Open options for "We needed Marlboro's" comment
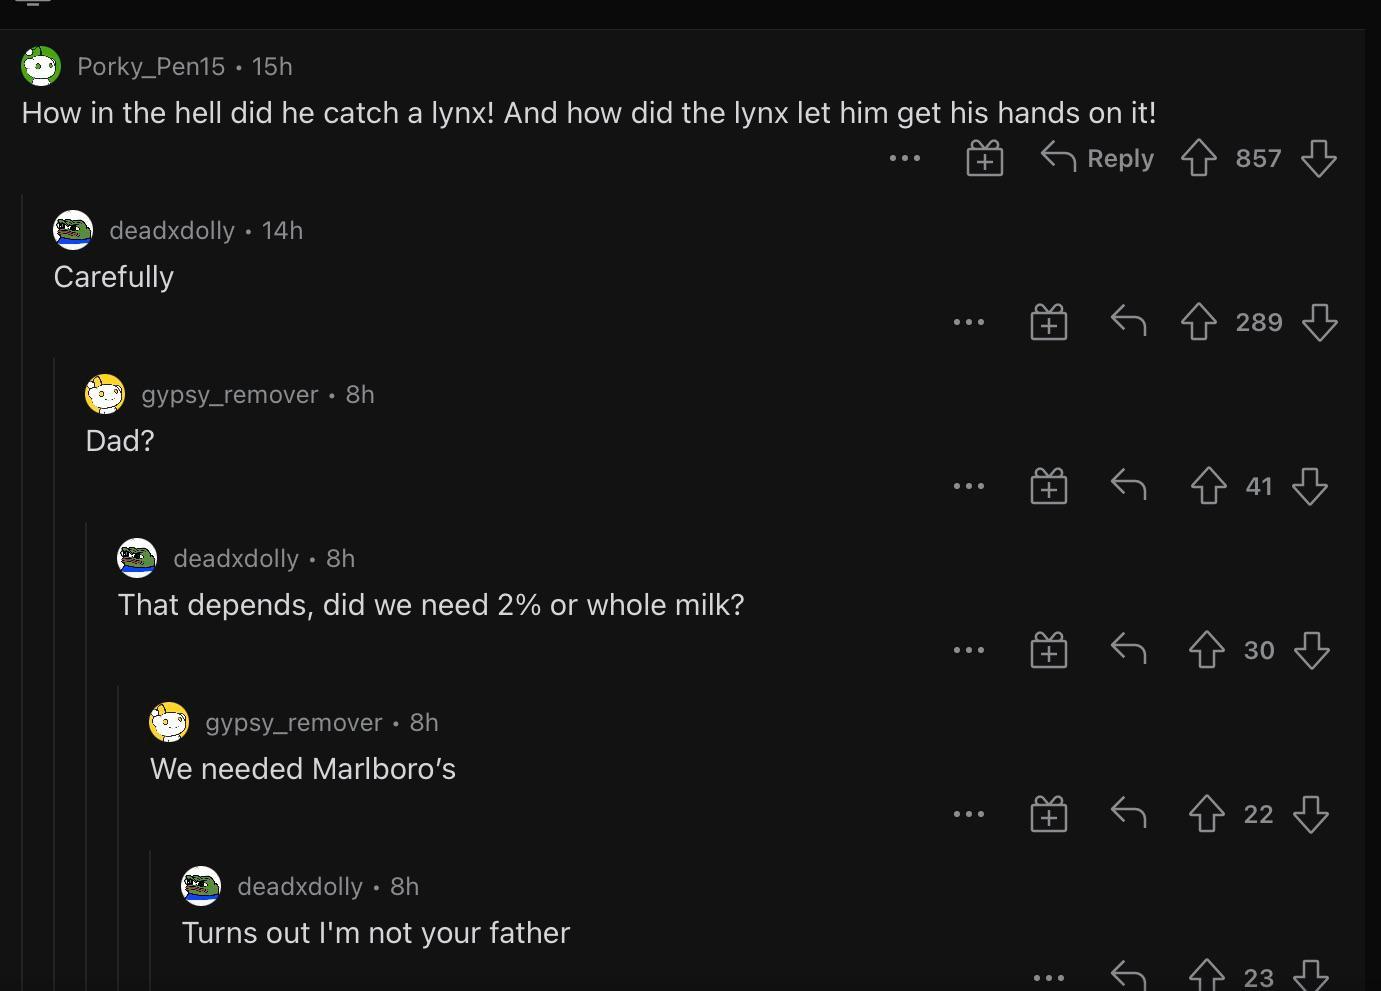Screen dimensions: 1381x991 (x=968, y=814)
